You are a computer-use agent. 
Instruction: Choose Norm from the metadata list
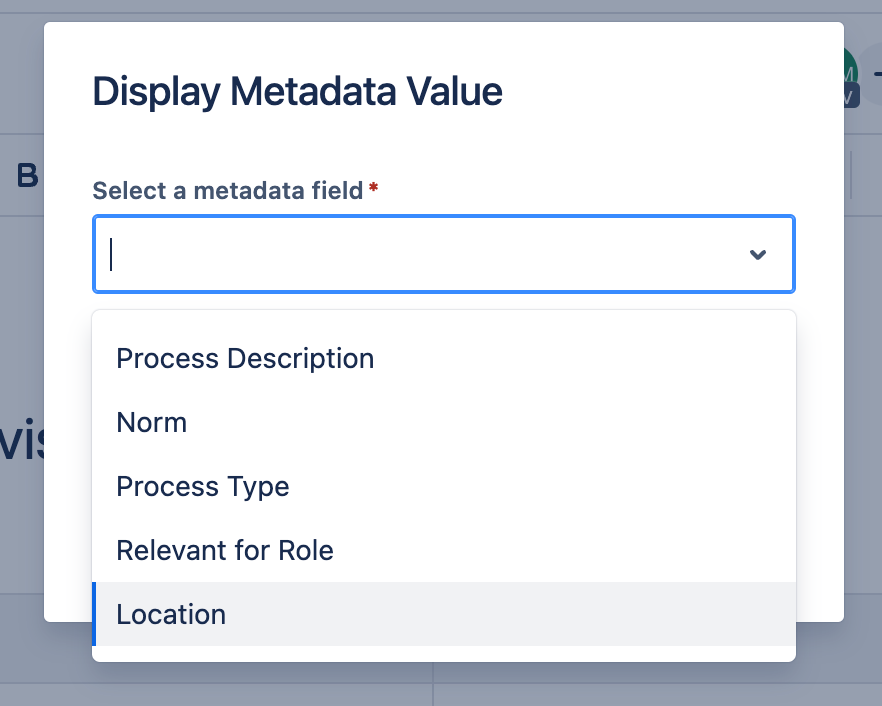pos(152,422)
